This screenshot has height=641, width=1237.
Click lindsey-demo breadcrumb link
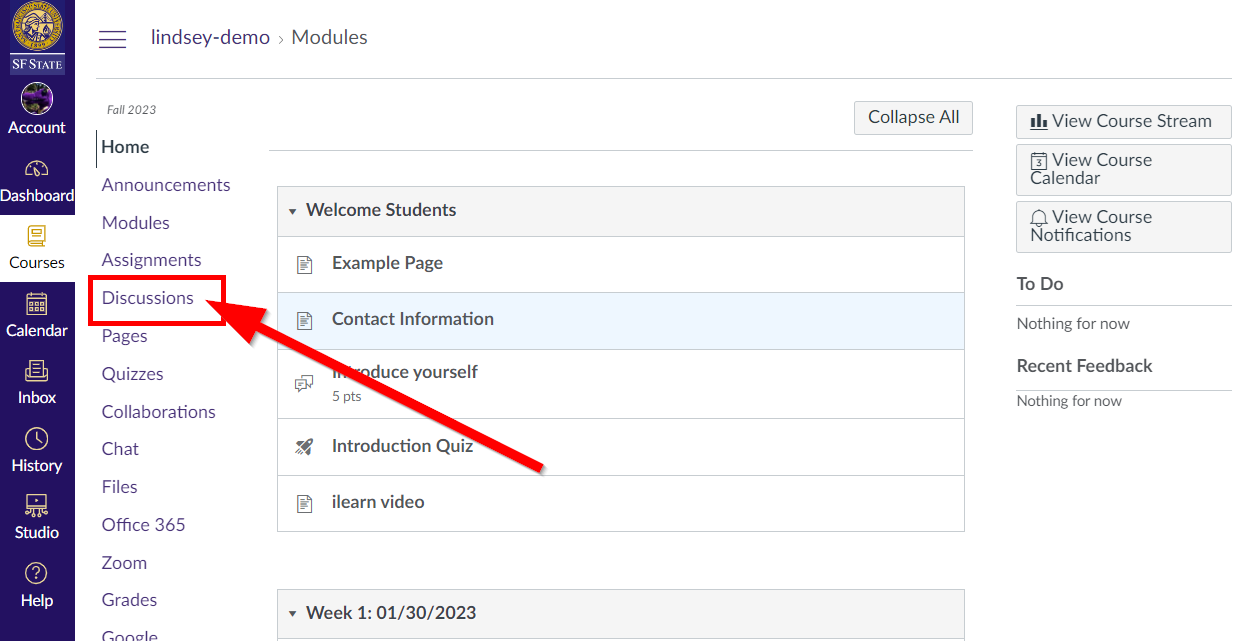tap(210, 38)
